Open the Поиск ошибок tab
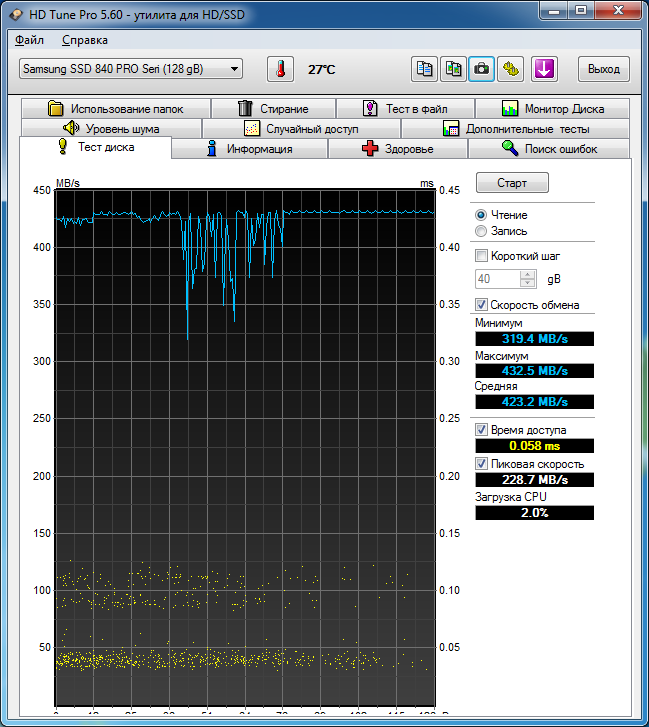The height and width of the screenshot is (727, 649). [550, 149]
